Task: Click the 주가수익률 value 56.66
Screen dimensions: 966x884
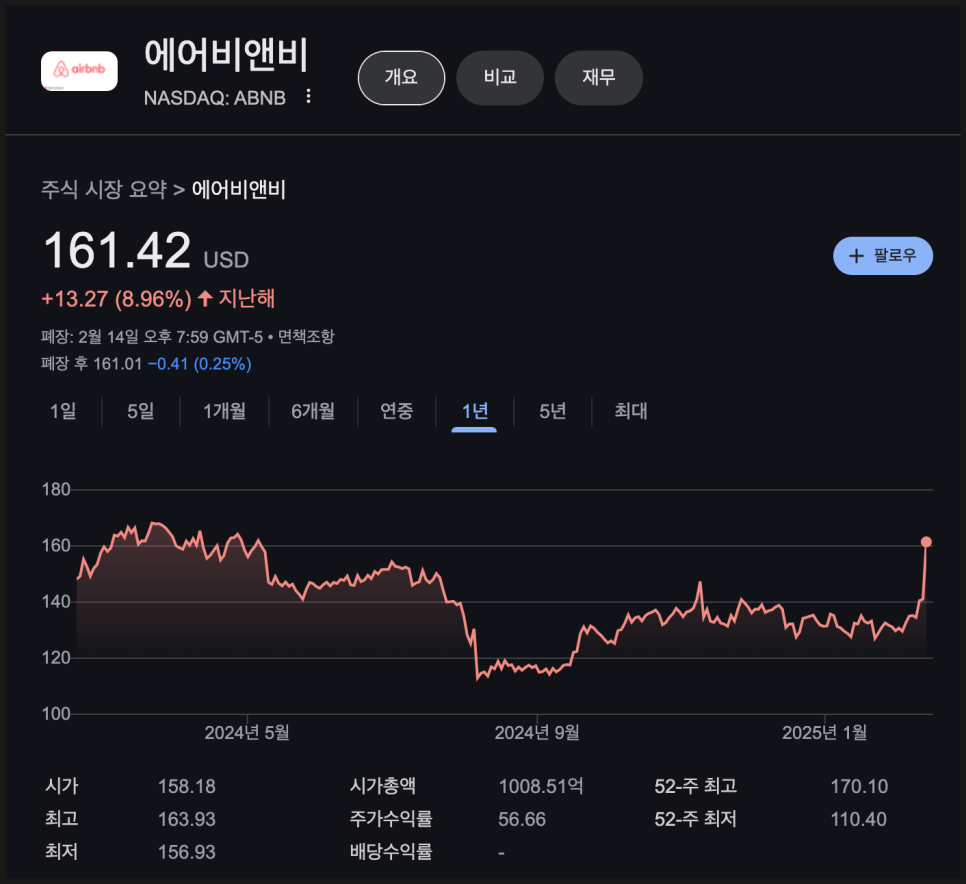Action: (x=522, y=819)
